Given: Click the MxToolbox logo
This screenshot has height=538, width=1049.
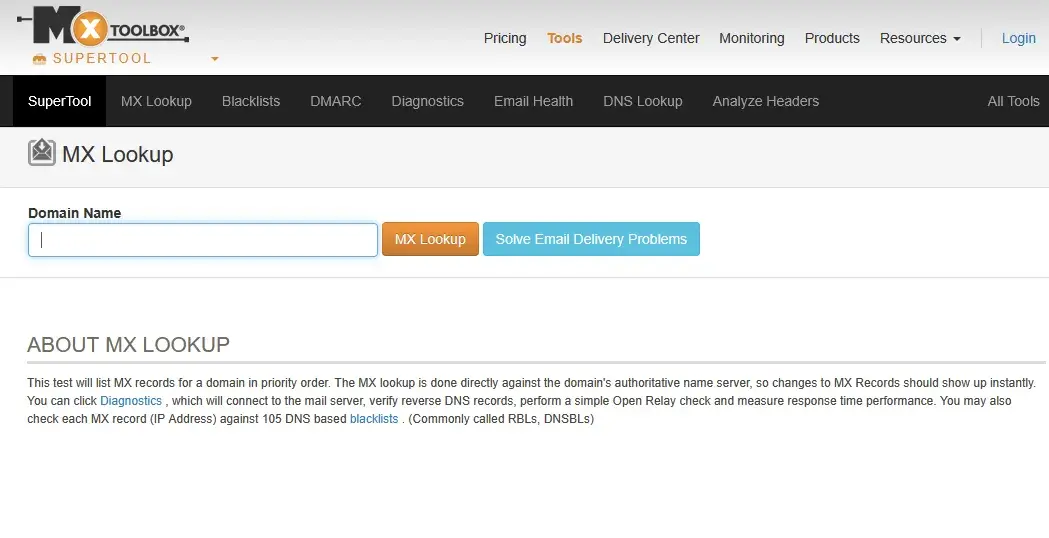Looking at the screenshot, I should click(103, 27).
